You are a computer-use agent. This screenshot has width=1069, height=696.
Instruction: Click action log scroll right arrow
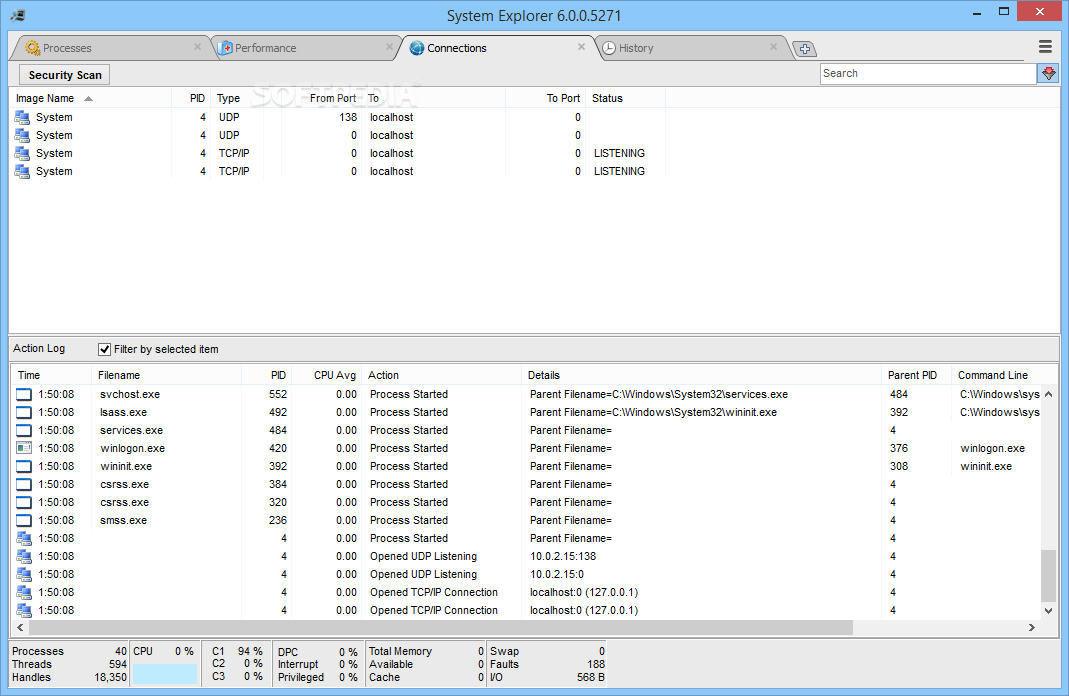point(1032,627)
